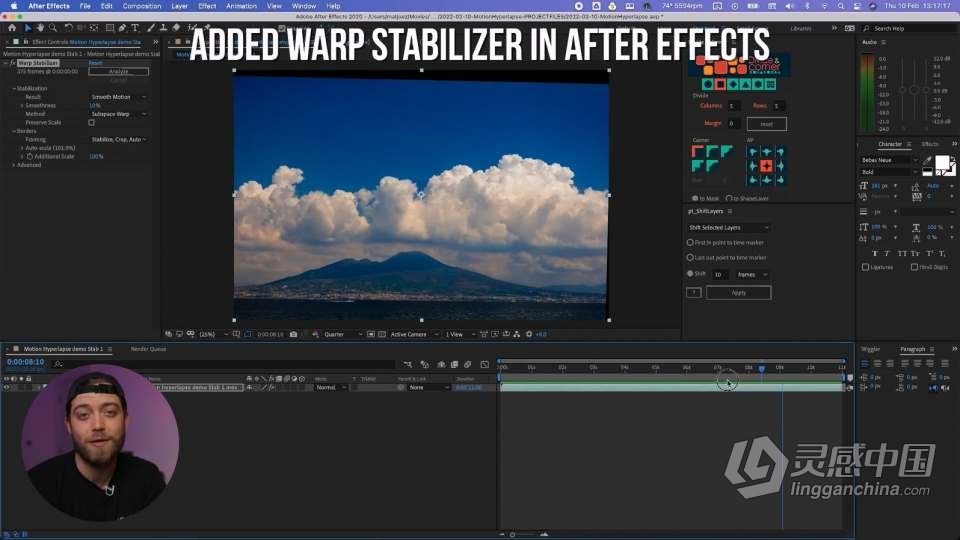The width and height of the screenshot is (960, 540).
Task: Open the File menu
Action: pos(85,6)
